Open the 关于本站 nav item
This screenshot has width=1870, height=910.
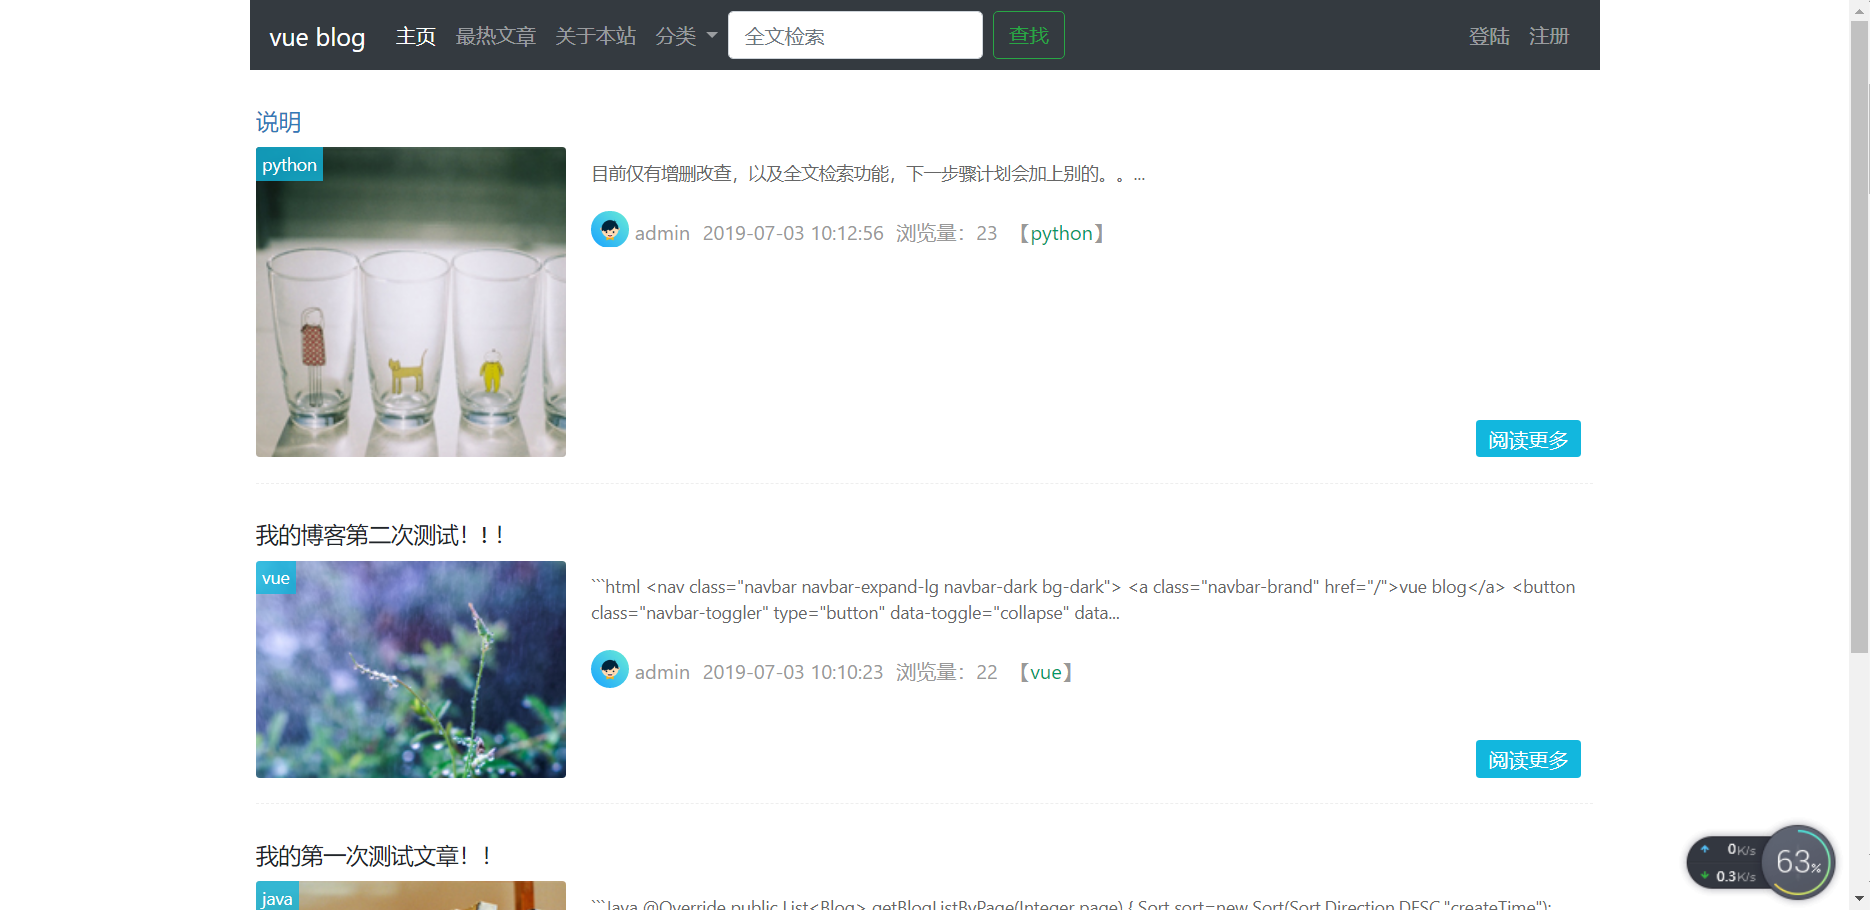[x=595, y=36]
